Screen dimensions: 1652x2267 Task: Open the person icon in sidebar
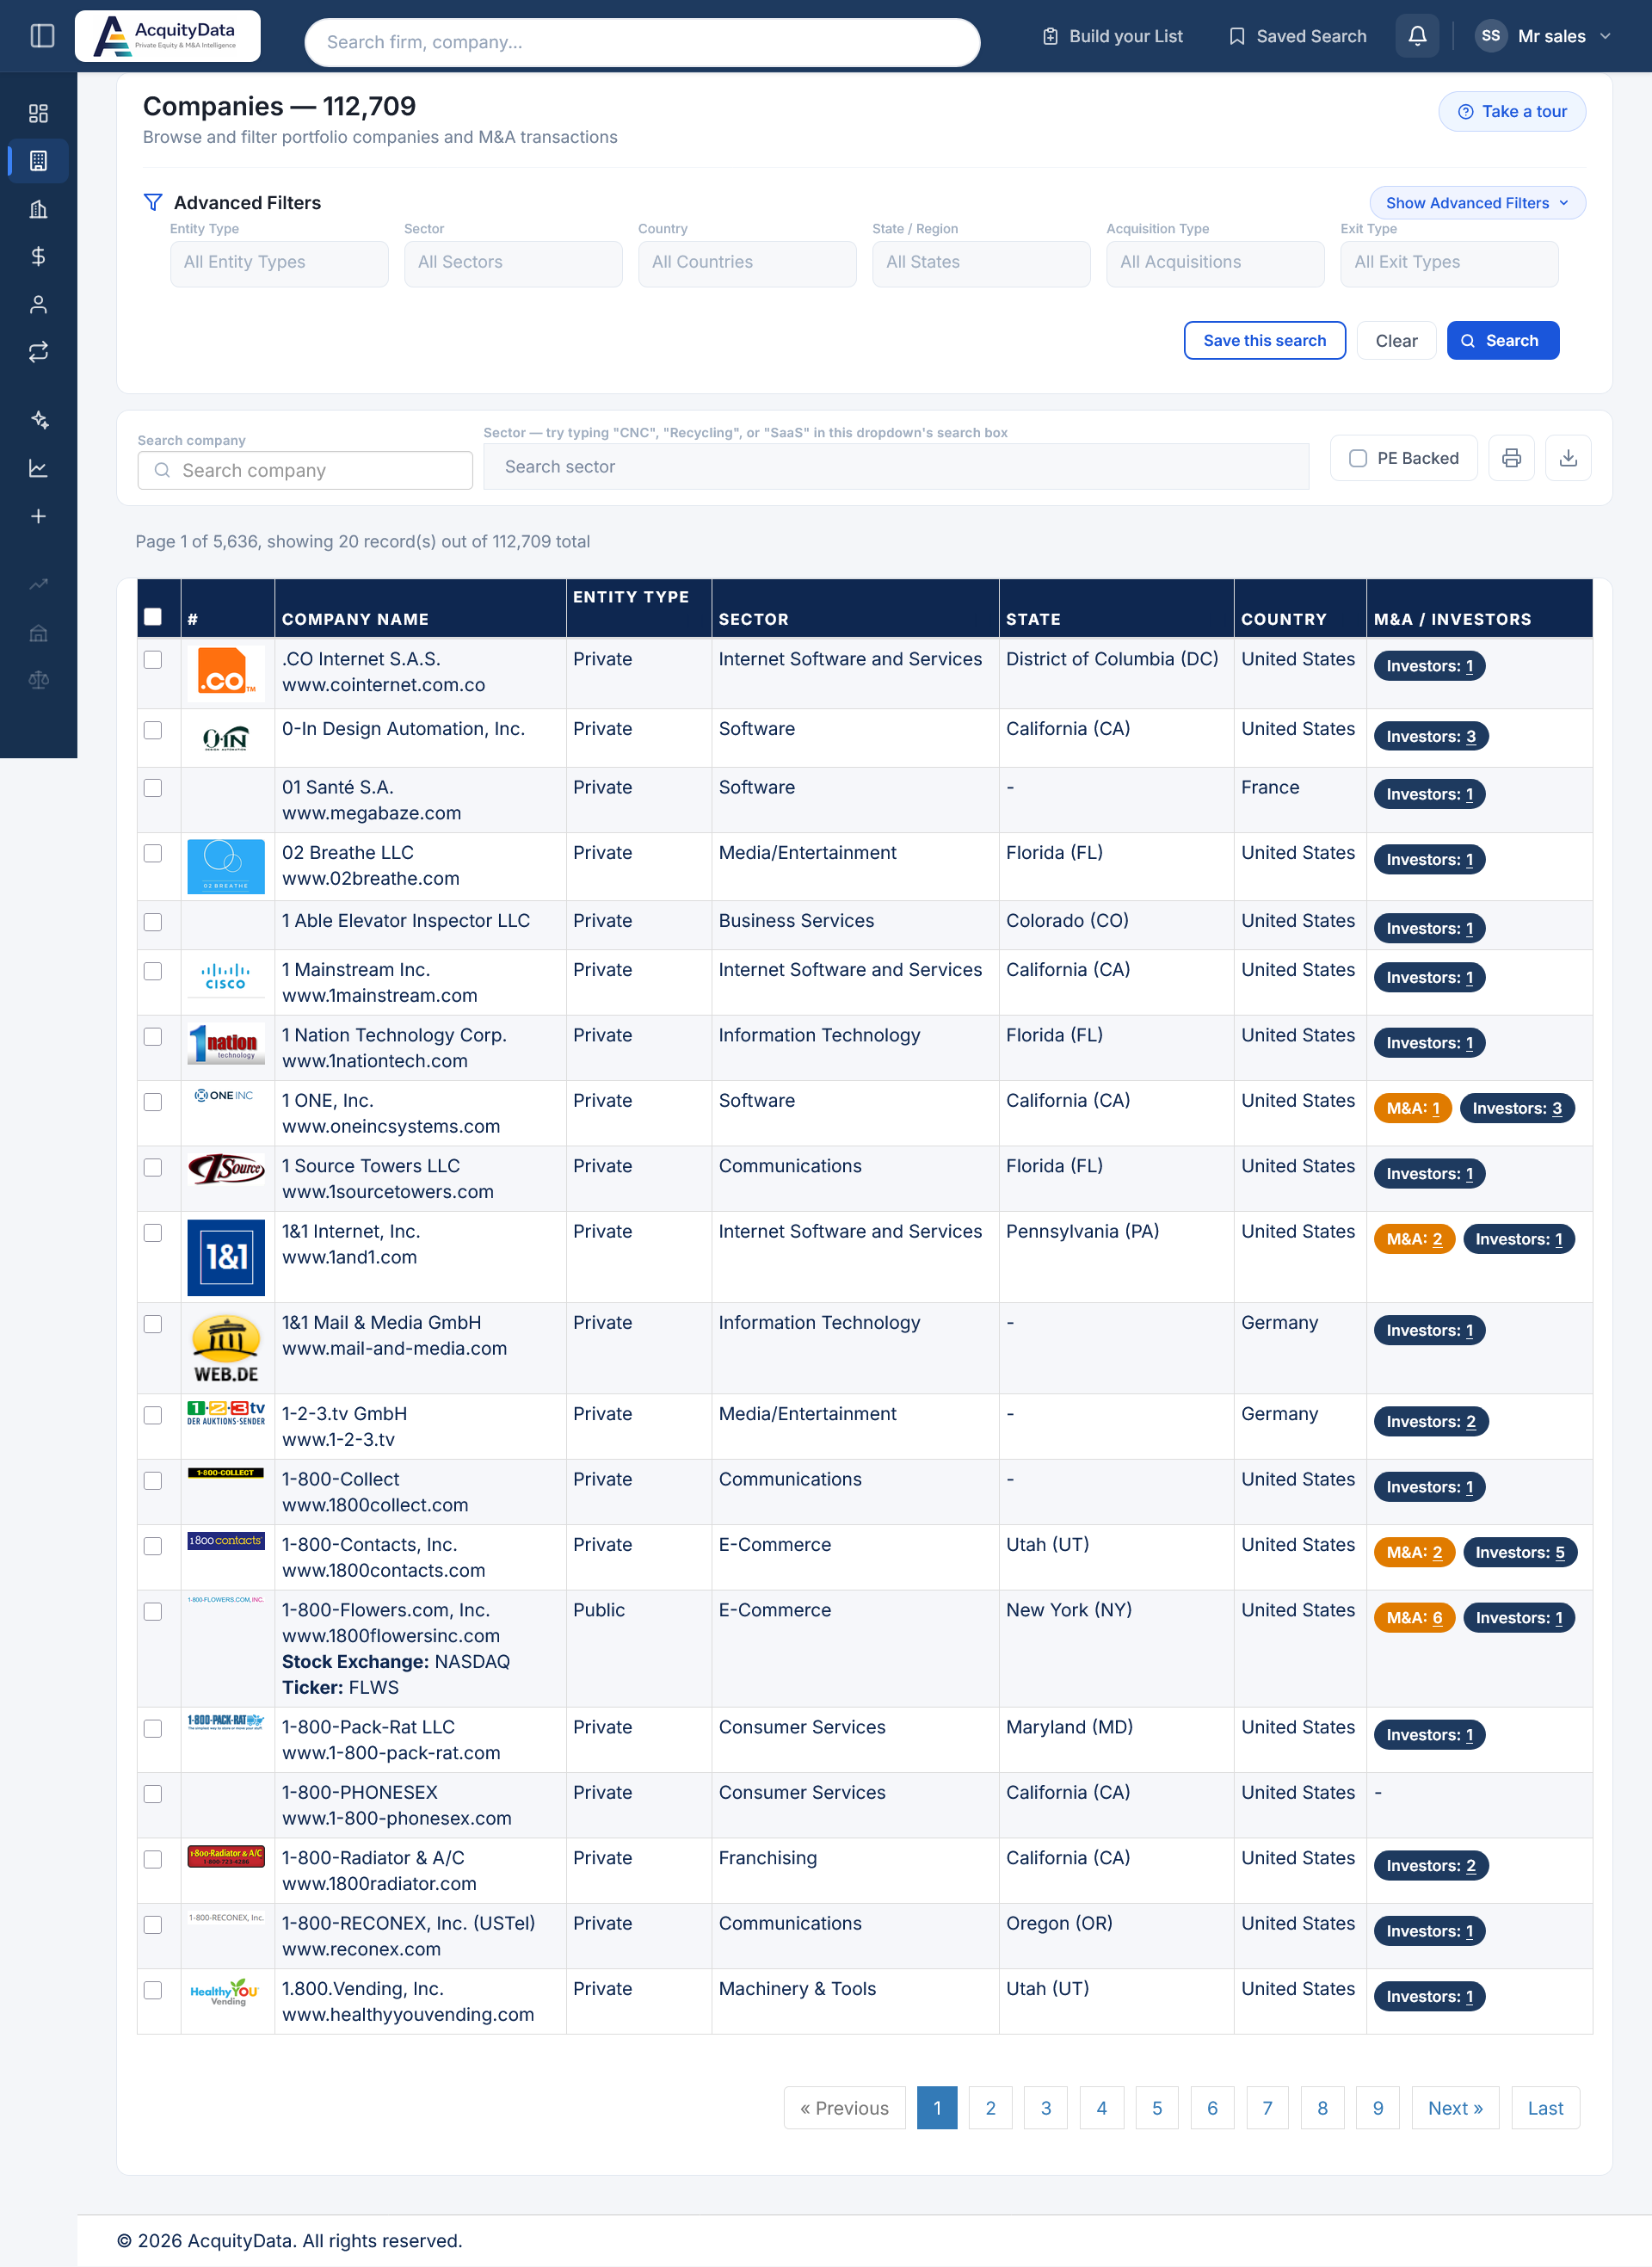38,305
